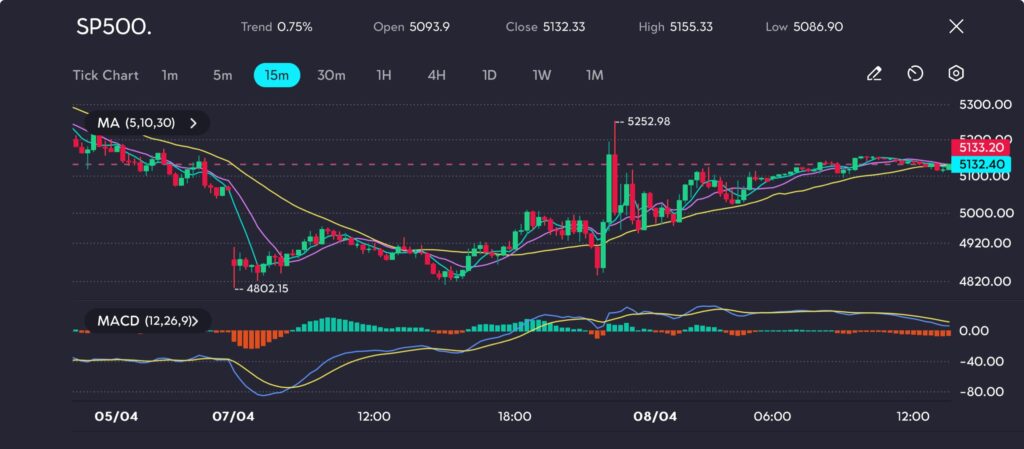The height and width of the screenshot is (449, 1024).
Task: Select the 1M monthly timeframe
Action: [x=594, y=75]
